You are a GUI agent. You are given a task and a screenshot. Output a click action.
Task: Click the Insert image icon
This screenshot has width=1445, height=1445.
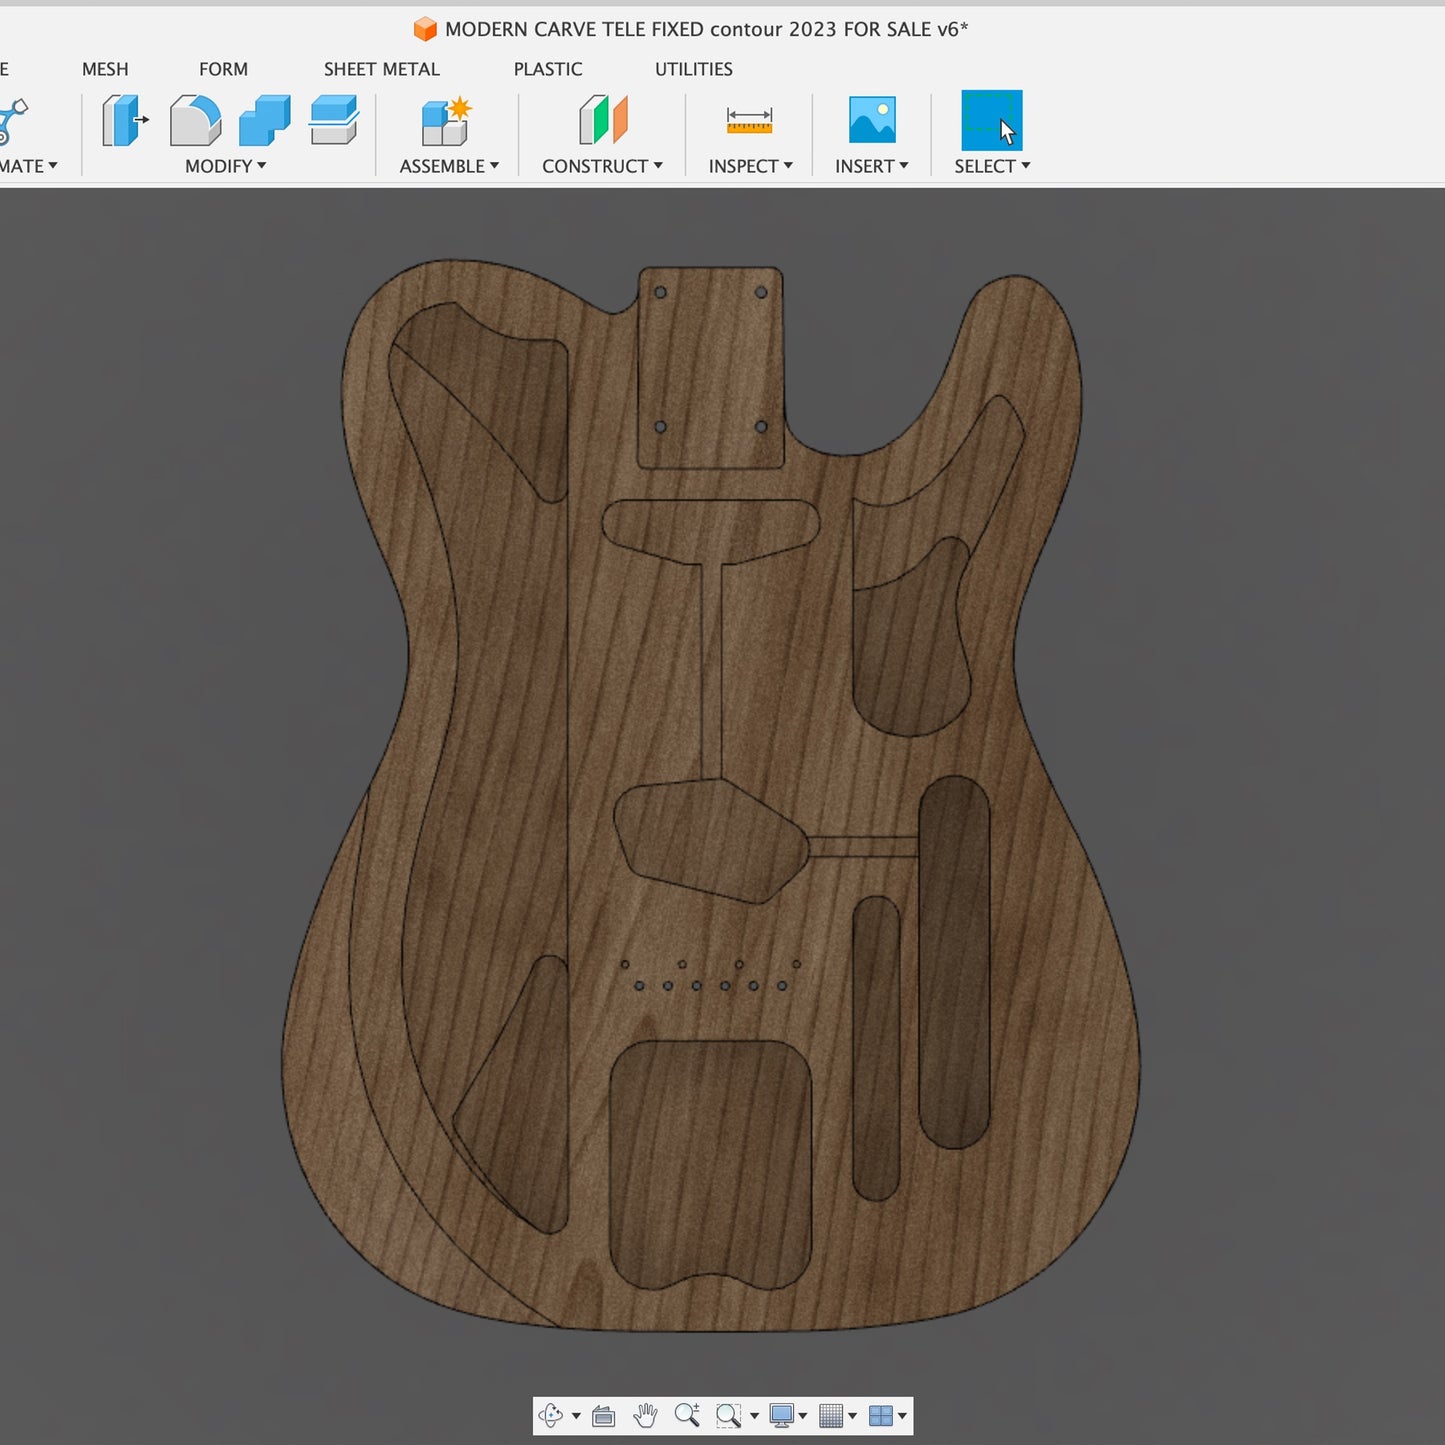coord(872,121)
